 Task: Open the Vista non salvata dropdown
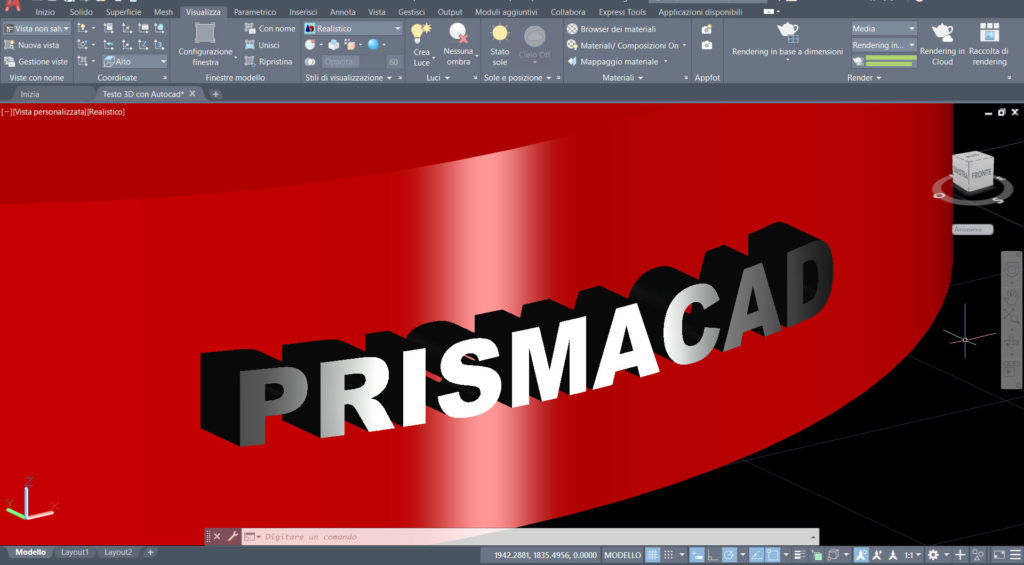pos(37,29)
